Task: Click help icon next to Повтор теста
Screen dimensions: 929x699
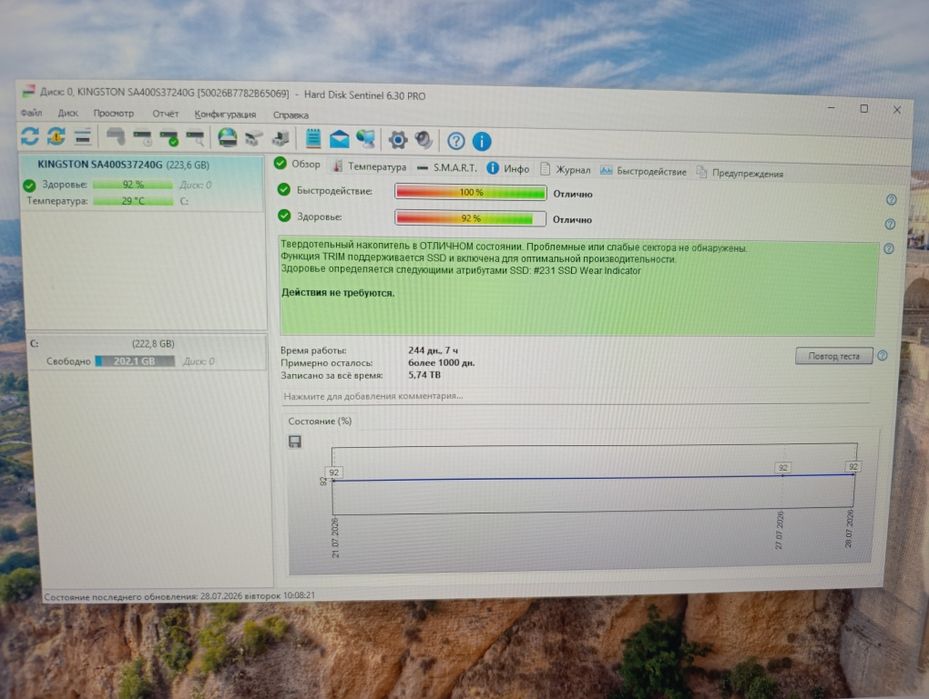Action: click(x=882, y=356)
